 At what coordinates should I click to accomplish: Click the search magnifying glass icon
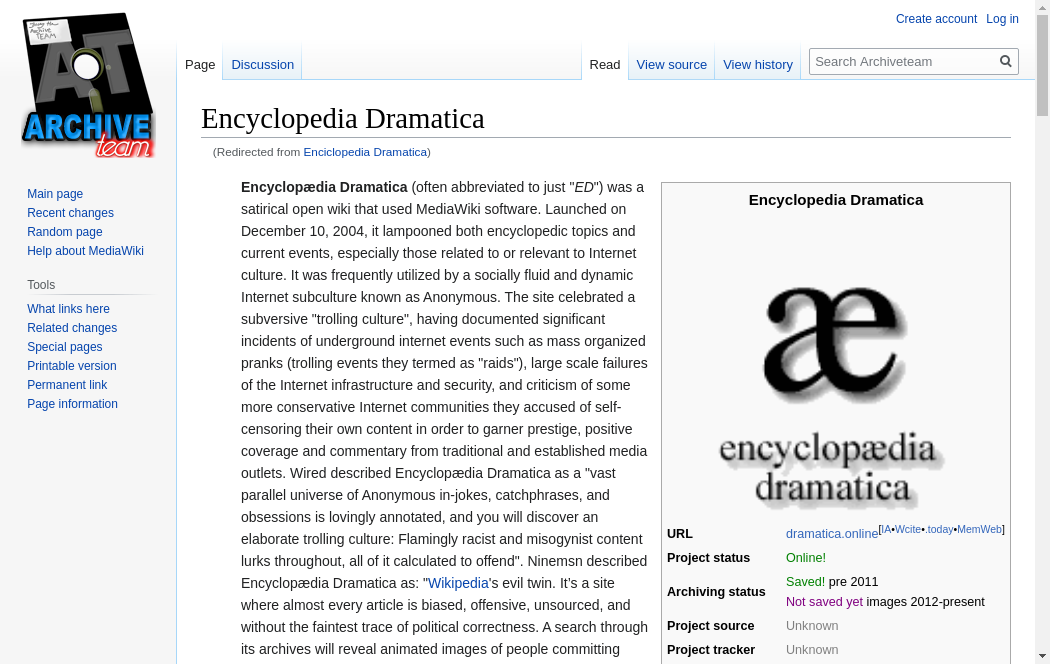click(x=1006, y=61)
